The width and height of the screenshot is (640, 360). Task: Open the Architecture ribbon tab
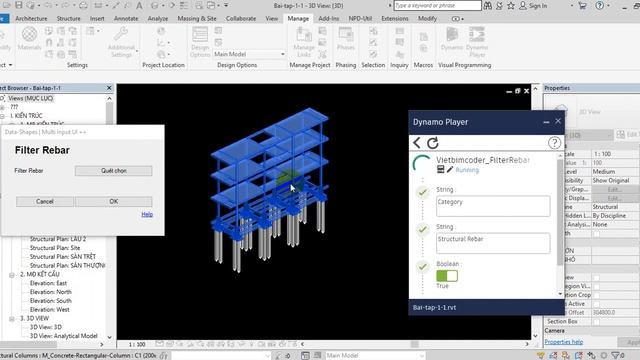(31, 18)
